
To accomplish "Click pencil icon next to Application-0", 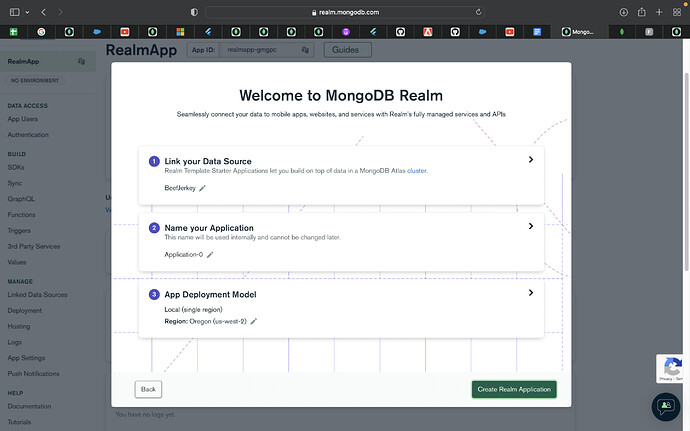I will point(210,255).
